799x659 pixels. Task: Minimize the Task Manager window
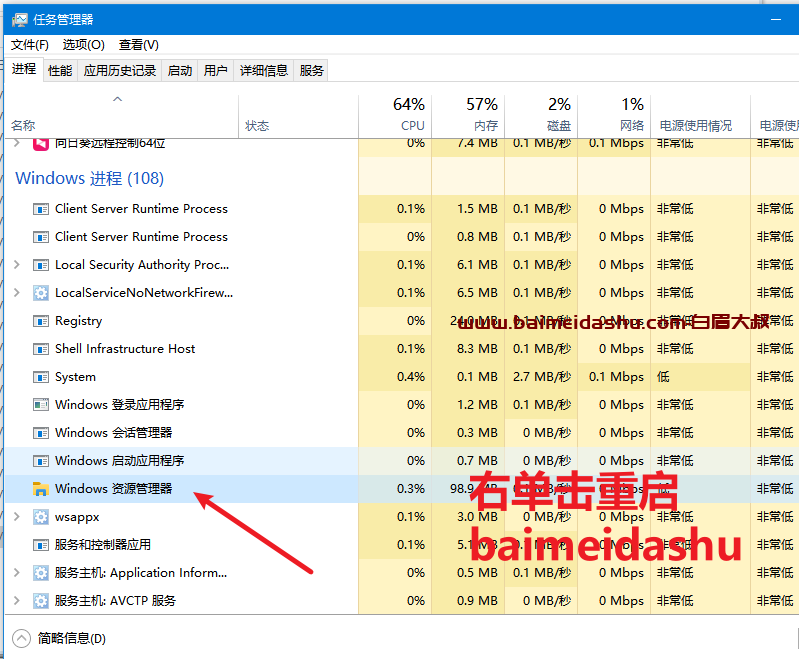[x=776, y=20]
